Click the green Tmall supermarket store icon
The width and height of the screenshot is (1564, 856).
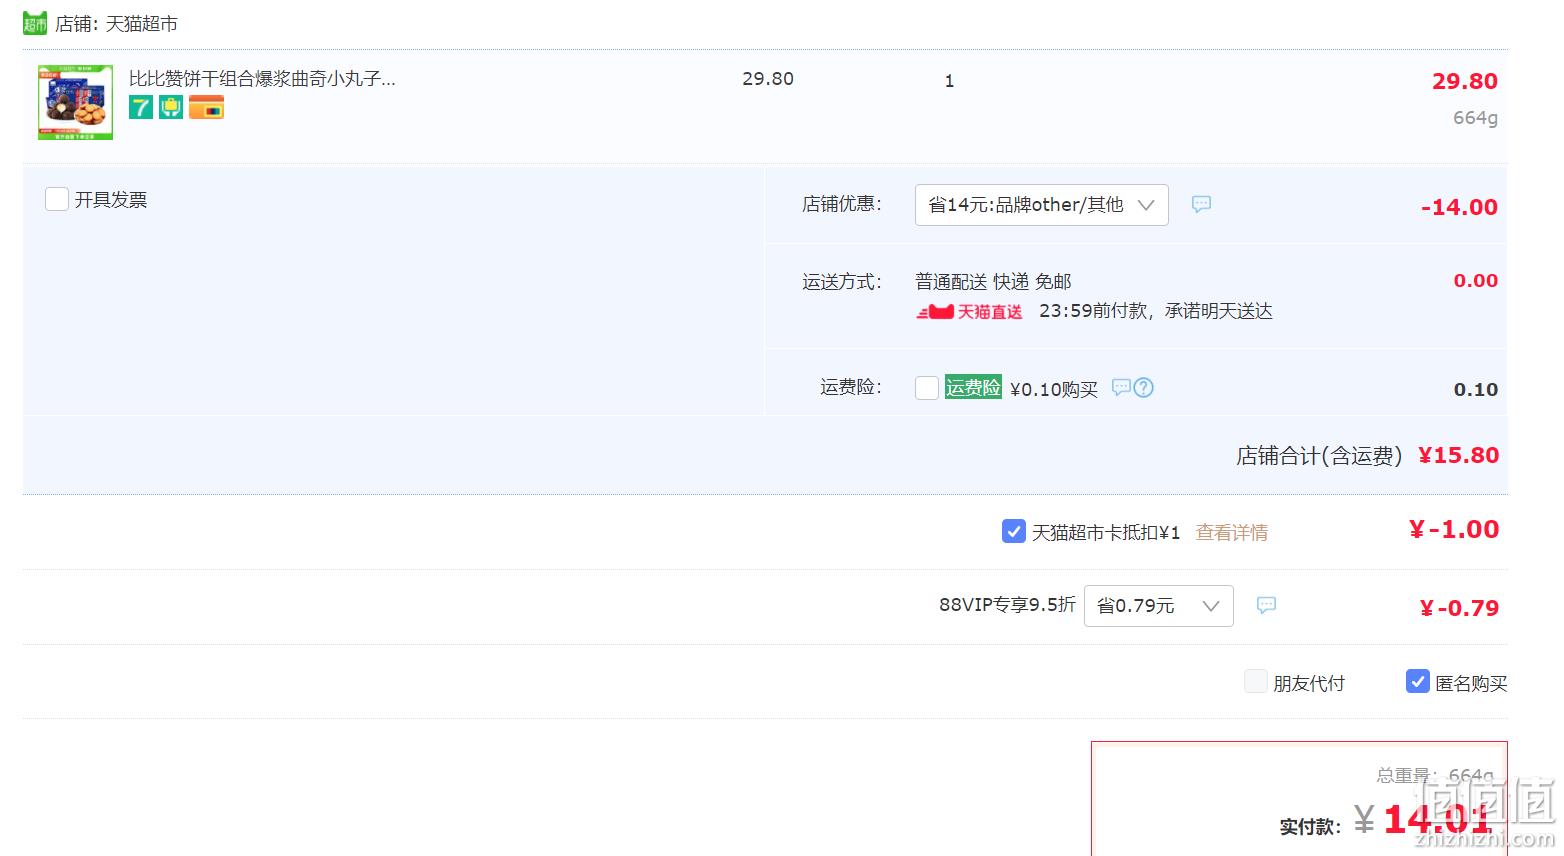(35, 23)
